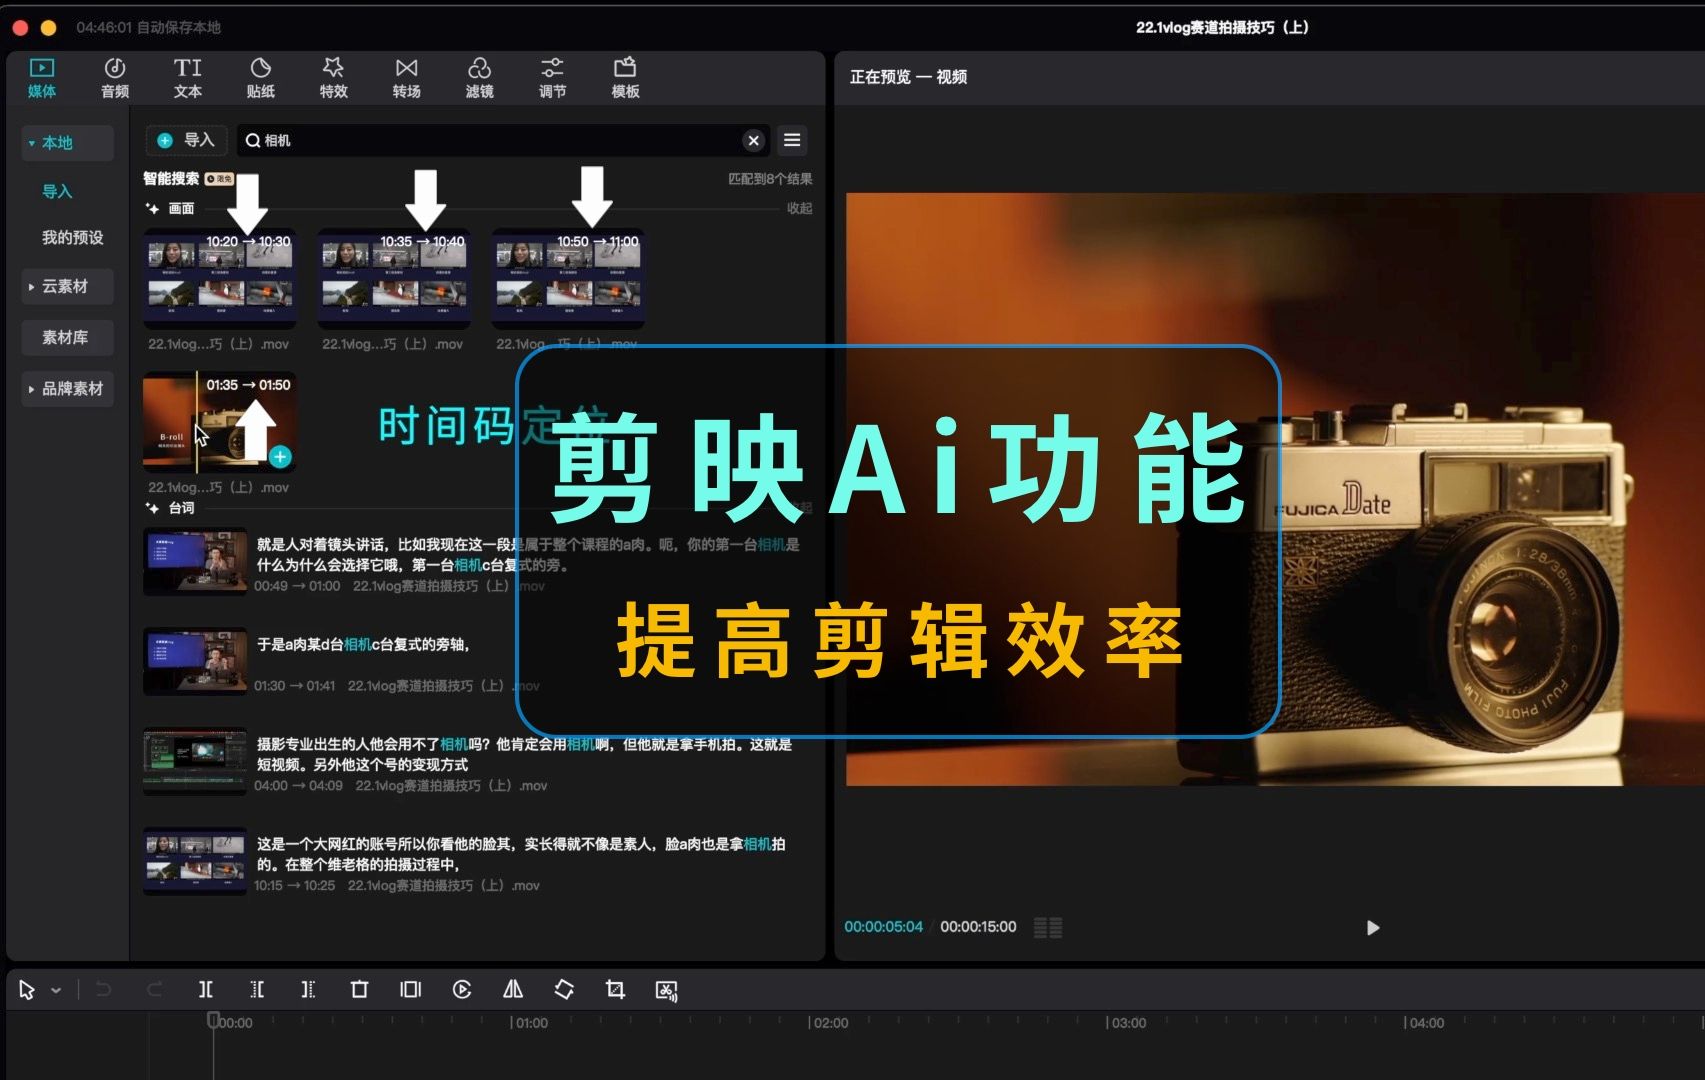This screenshot has width=1705, height=1080.
Task: Collapse the 本地 local section
Action: pos(67,143)
